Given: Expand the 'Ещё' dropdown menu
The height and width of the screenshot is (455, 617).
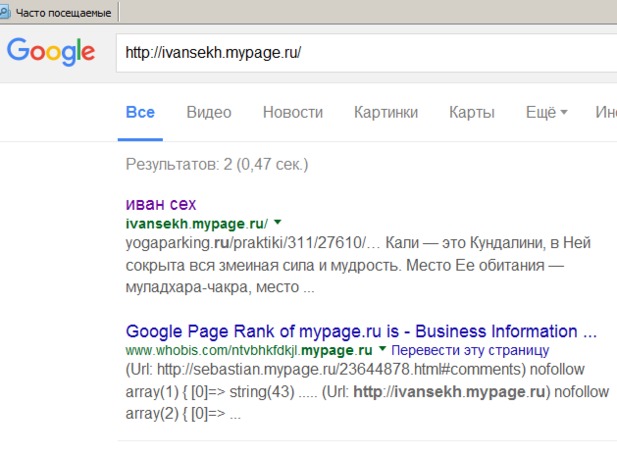Looking at the screenshot, I should coord(547,113).
